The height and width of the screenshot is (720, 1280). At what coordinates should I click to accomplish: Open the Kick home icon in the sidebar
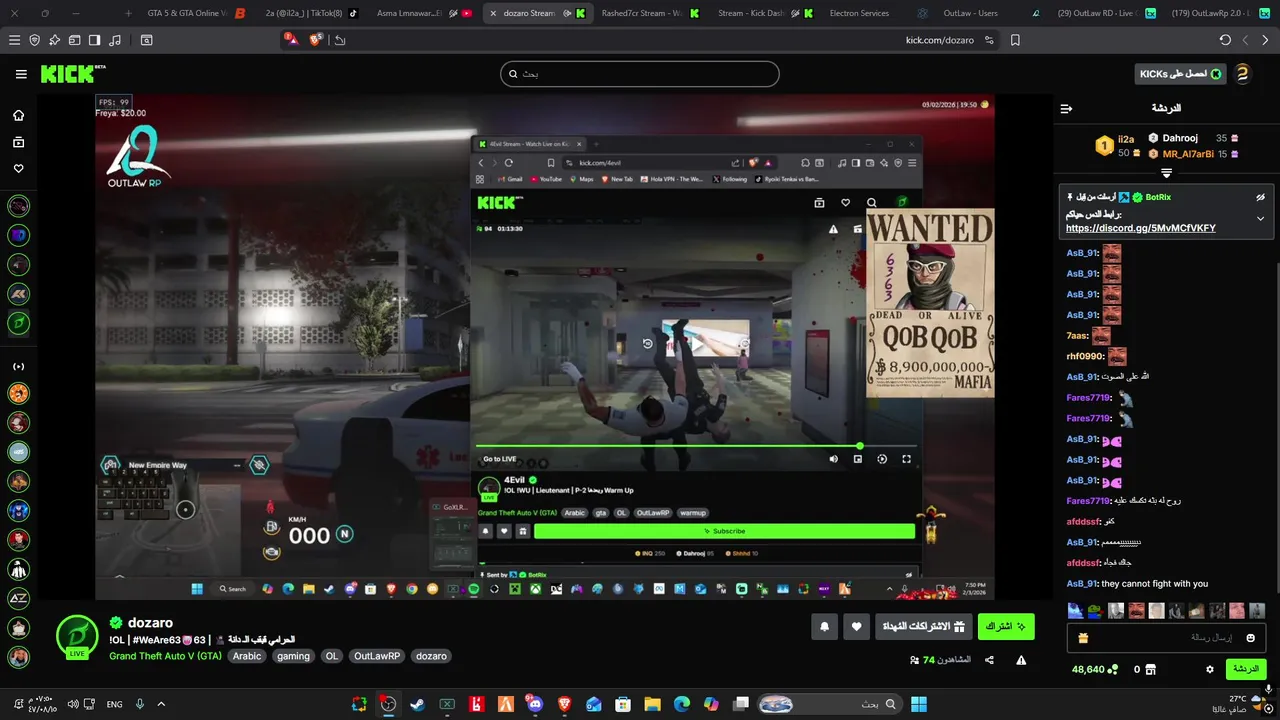click(18, 115)
